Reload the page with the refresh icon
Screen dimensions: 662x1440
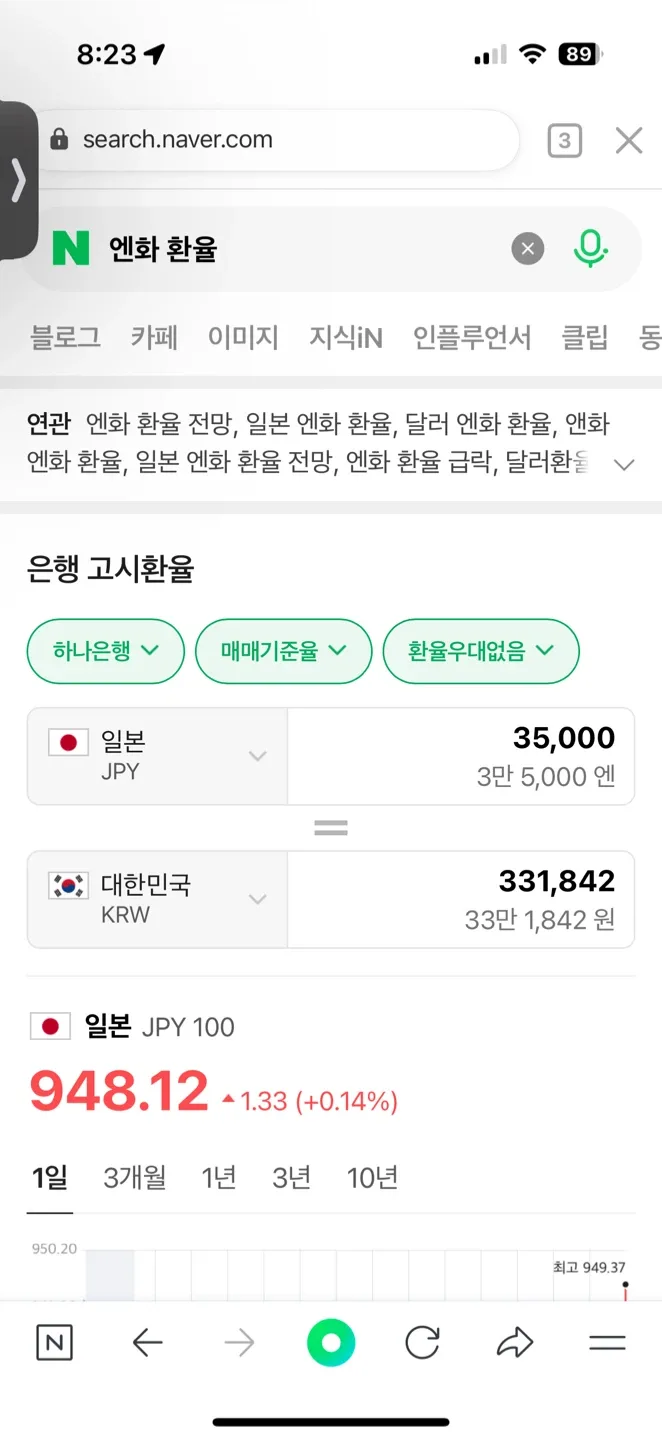pyautogui.click(x=422, y=1343)
